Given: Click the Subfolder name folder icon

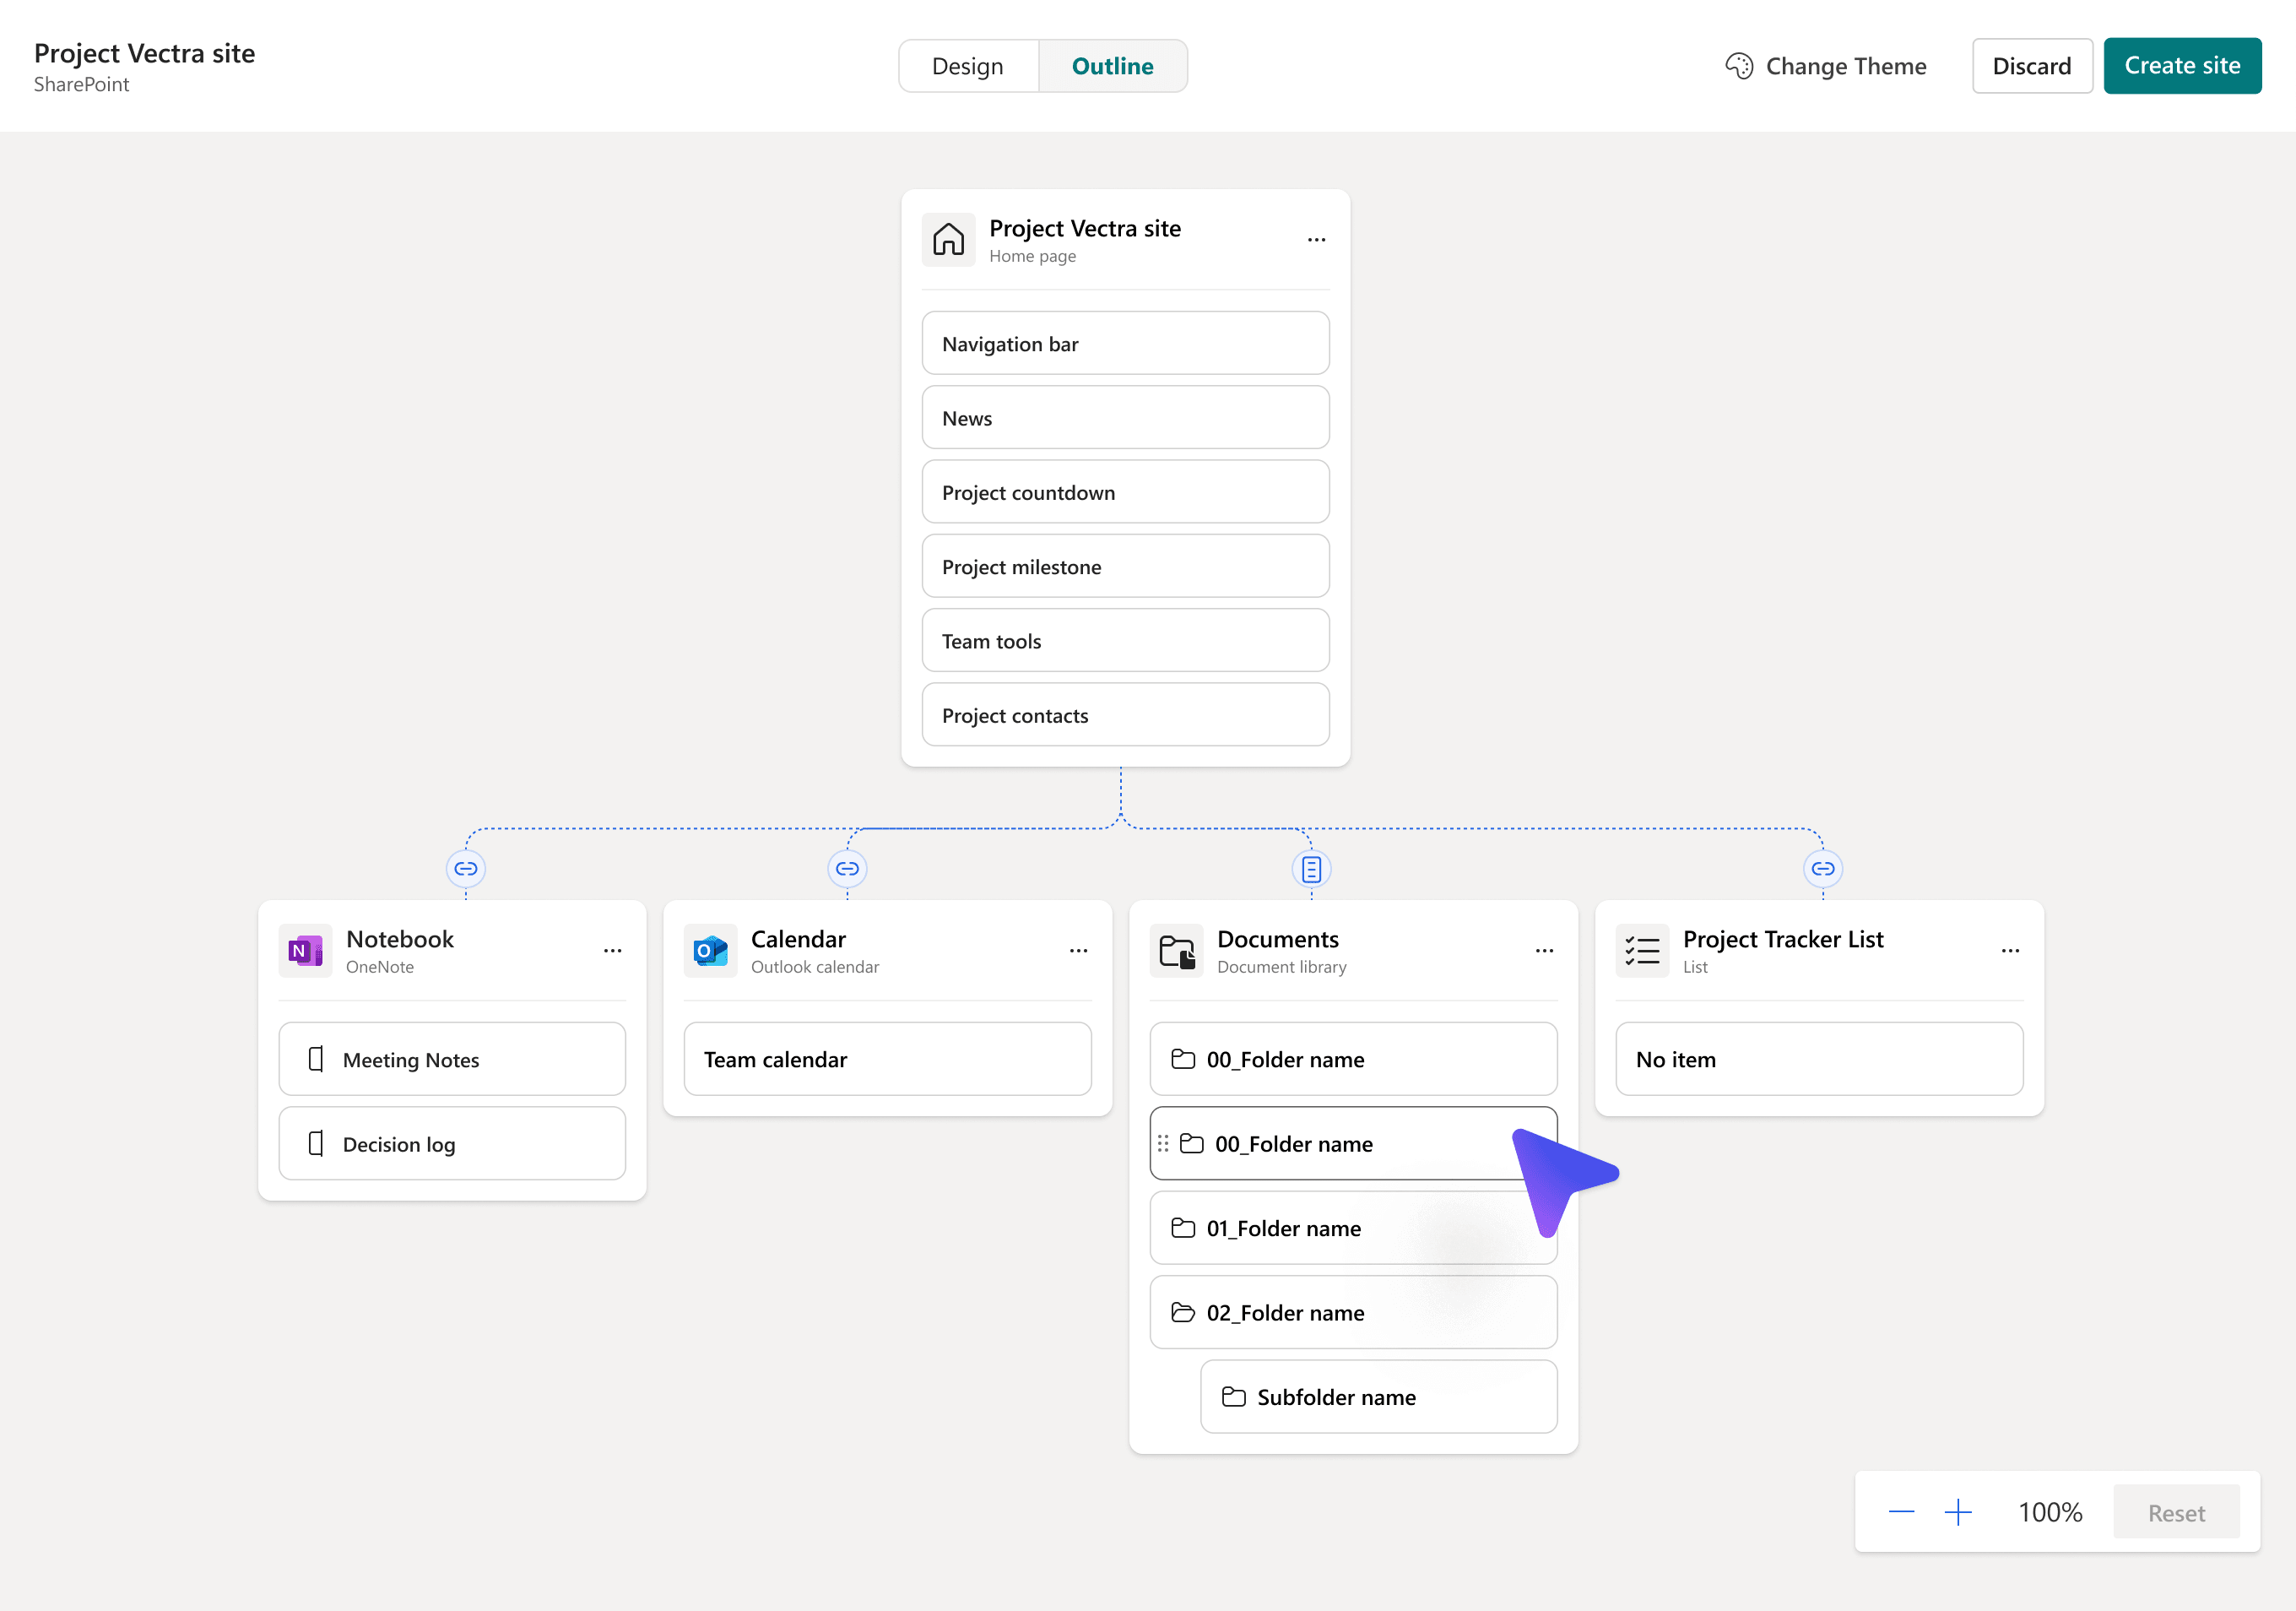Looking at the screenshot, I should tap(1234, 1397).
